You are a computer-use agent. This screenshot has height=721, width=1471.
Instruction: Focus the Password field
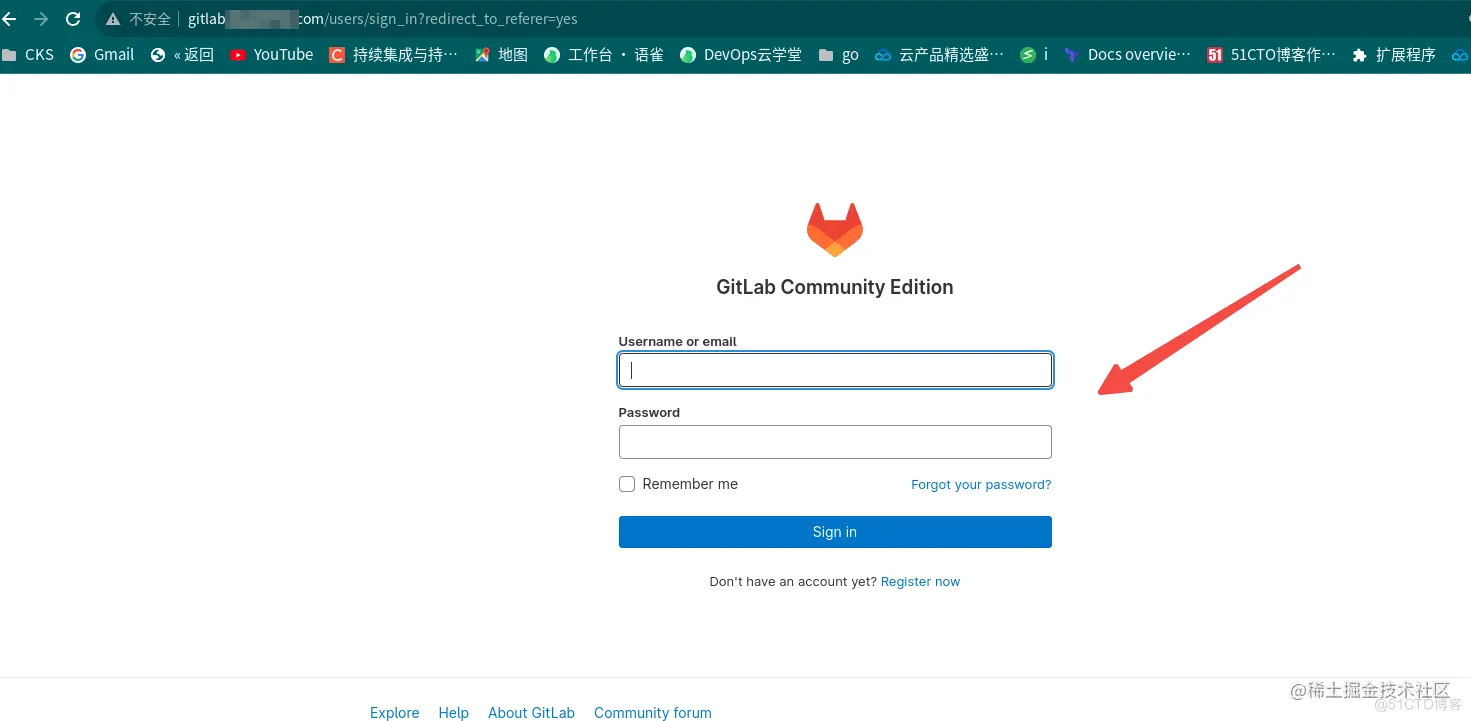[x=835, y=441]
